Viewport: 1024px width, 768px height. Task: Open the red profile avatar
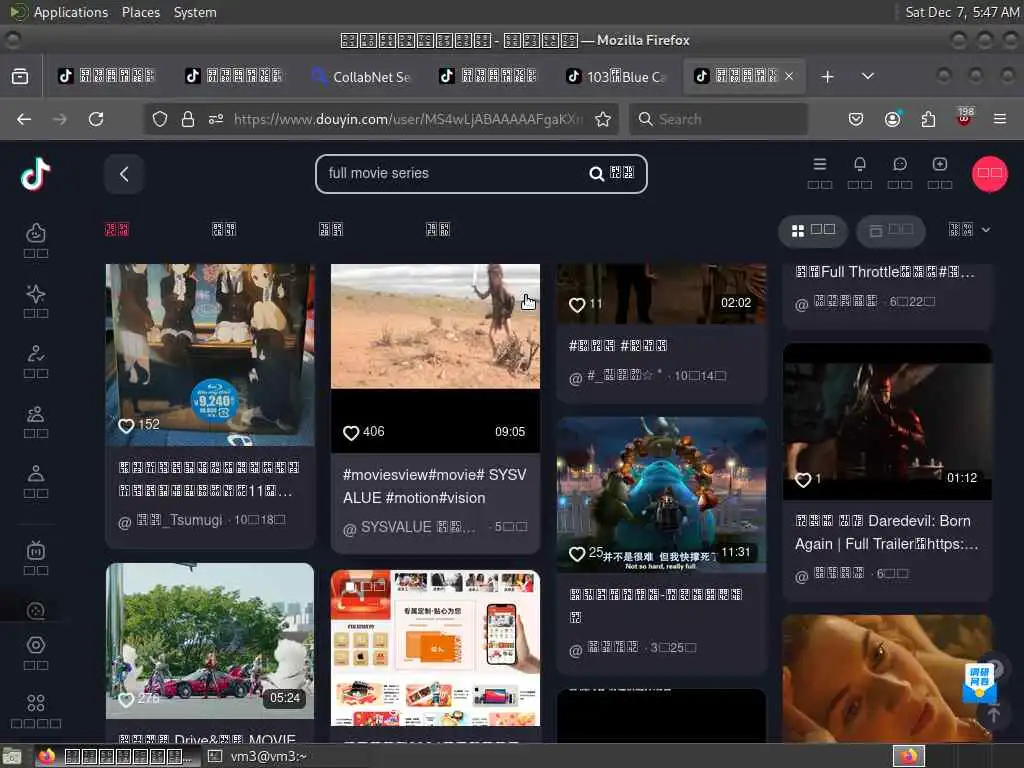[x=989, y=174]
